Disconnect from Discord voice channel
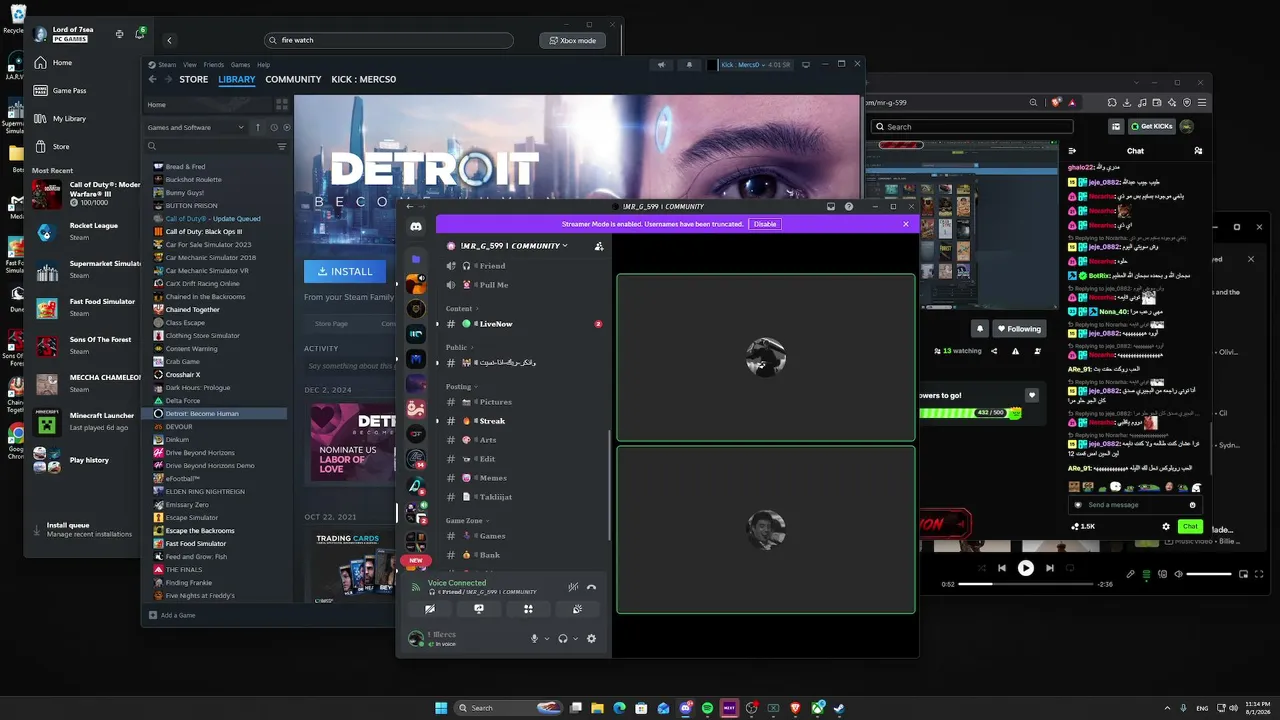The height and width of the screenshot is (720, 1280). [x=591, y=587]
